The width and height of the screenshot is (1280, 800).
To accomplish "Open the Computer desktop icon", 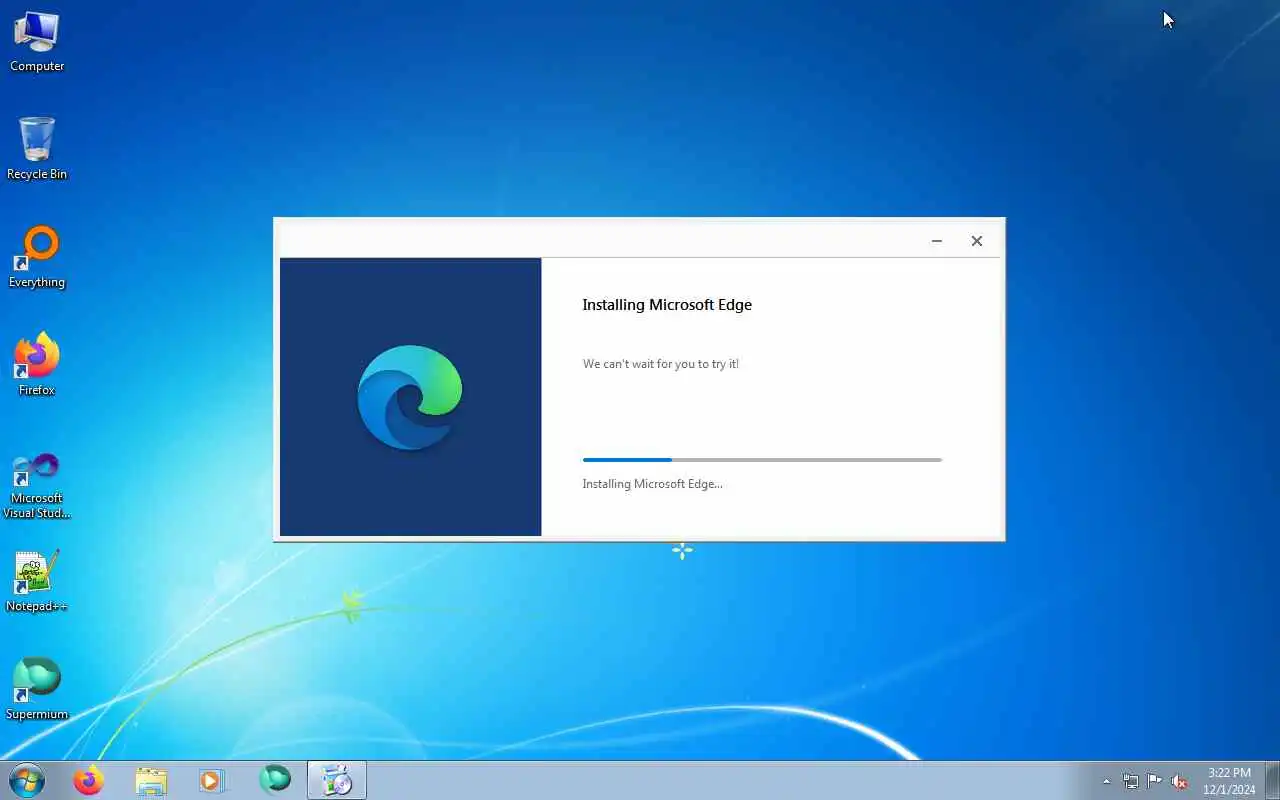I will 37,41.
